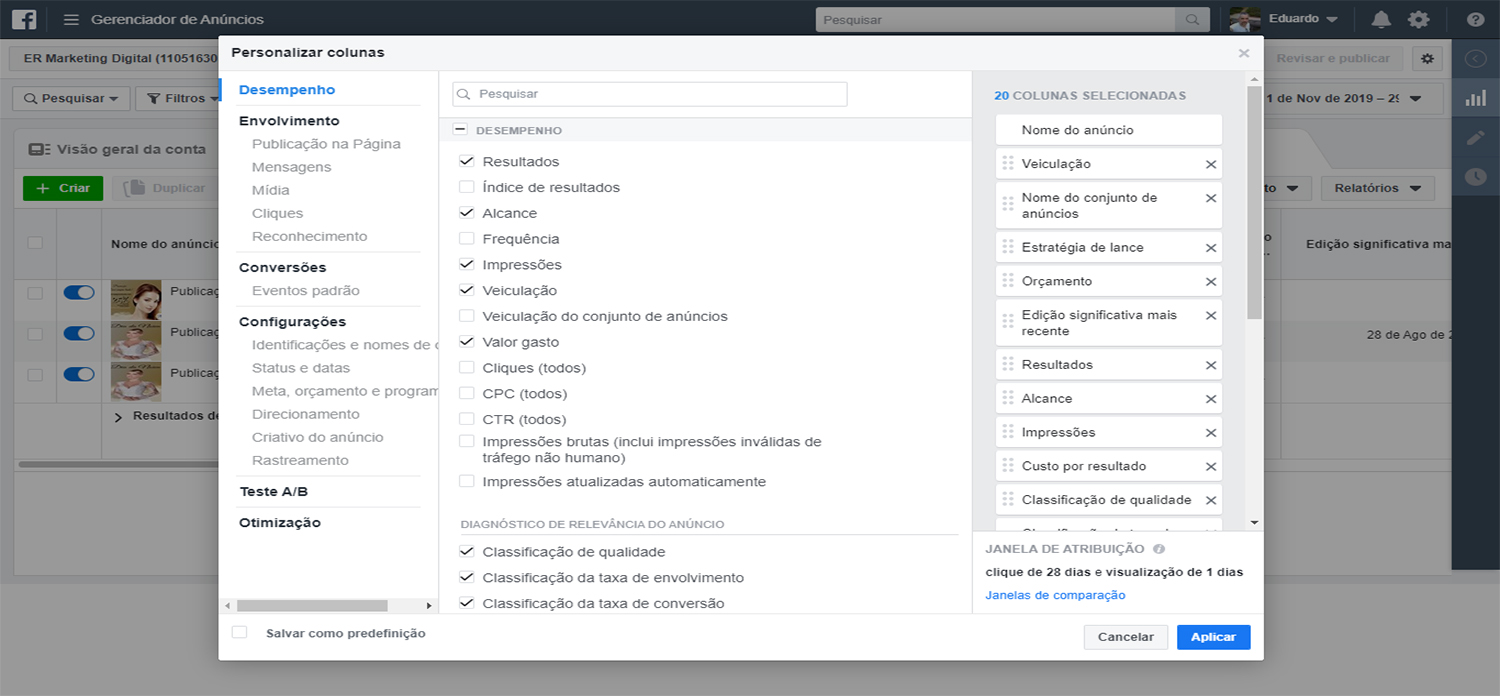Click the Facebook logo icon
The width and height of the screenshot is (1500, 696).
click(24, 19)
